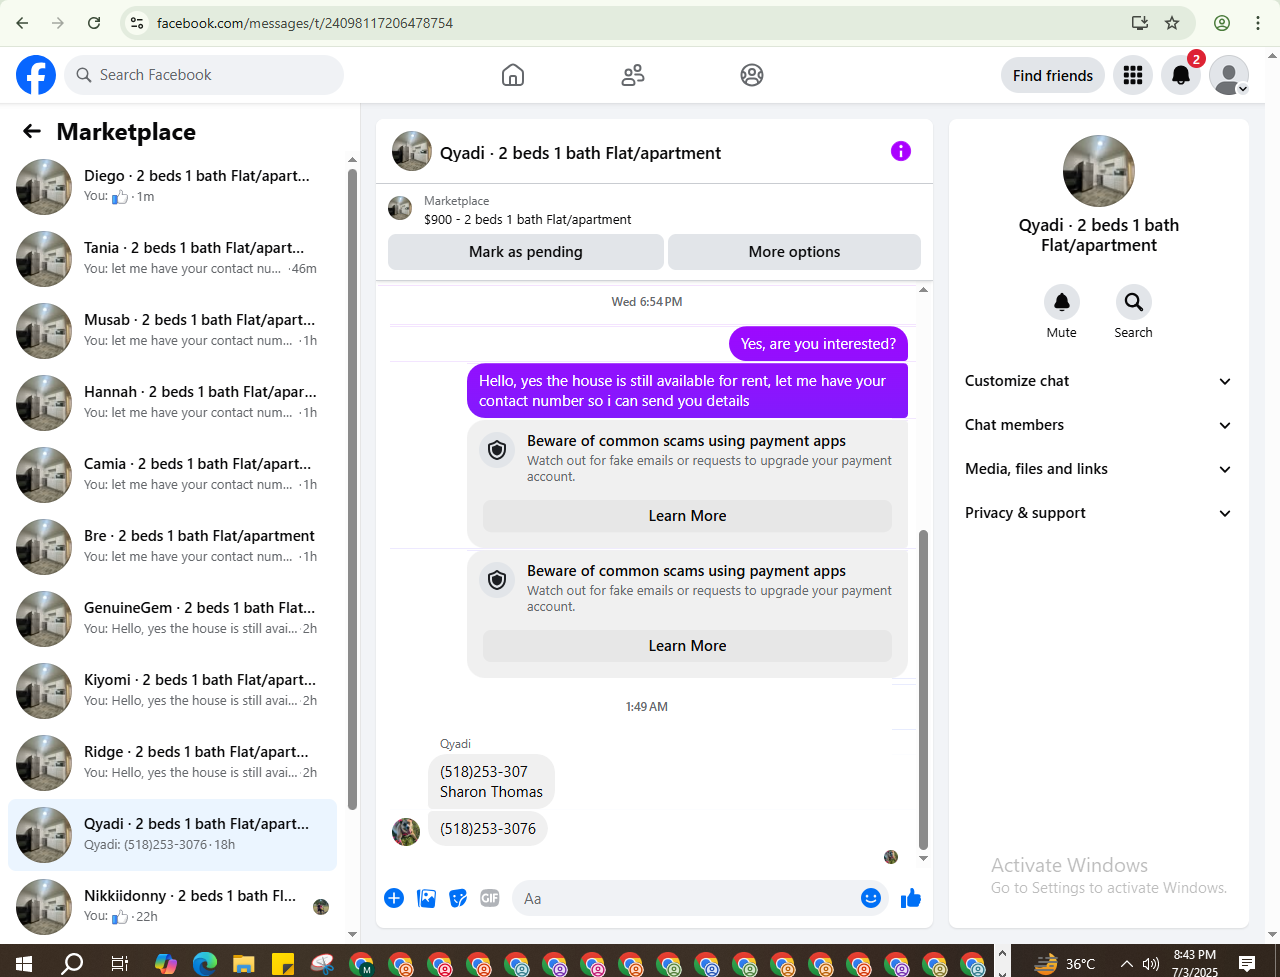
Task: Click the (518)253-3076 message bubble
Action: click(488, 829)
